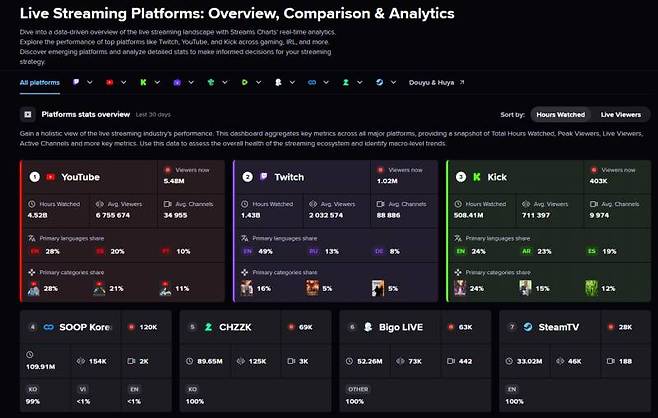The height and width of the screenshot is (418, 658).
Task: Open the CHZZK platform title
Action: [235, 327]
